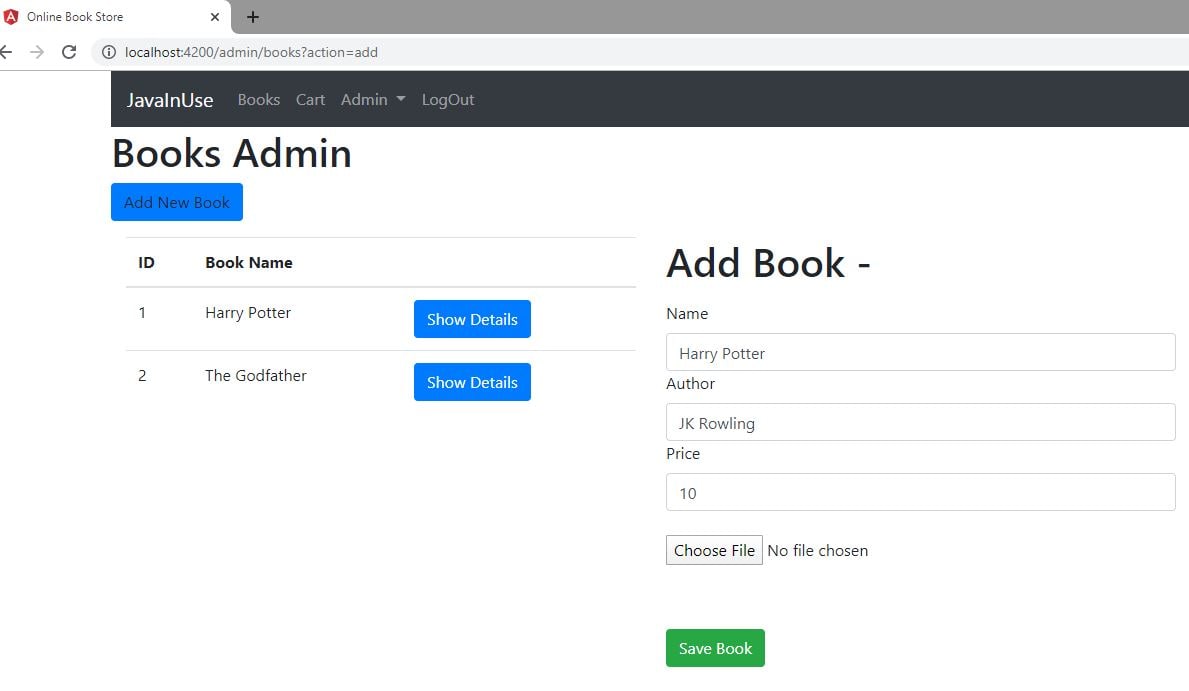Screen dimensions: 1189x691
Task: Show details for Harry Potter
Action: tap(472, 319)
